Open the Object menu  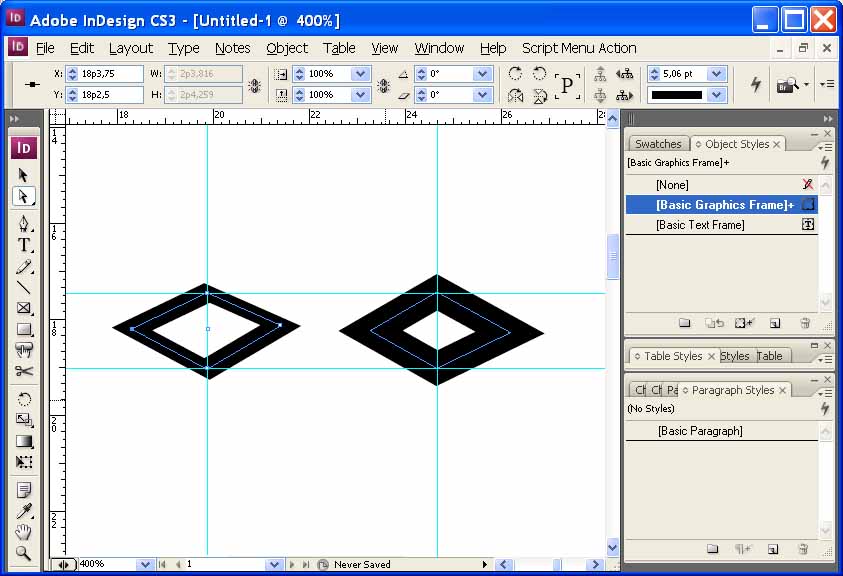[x=287, y=48]
